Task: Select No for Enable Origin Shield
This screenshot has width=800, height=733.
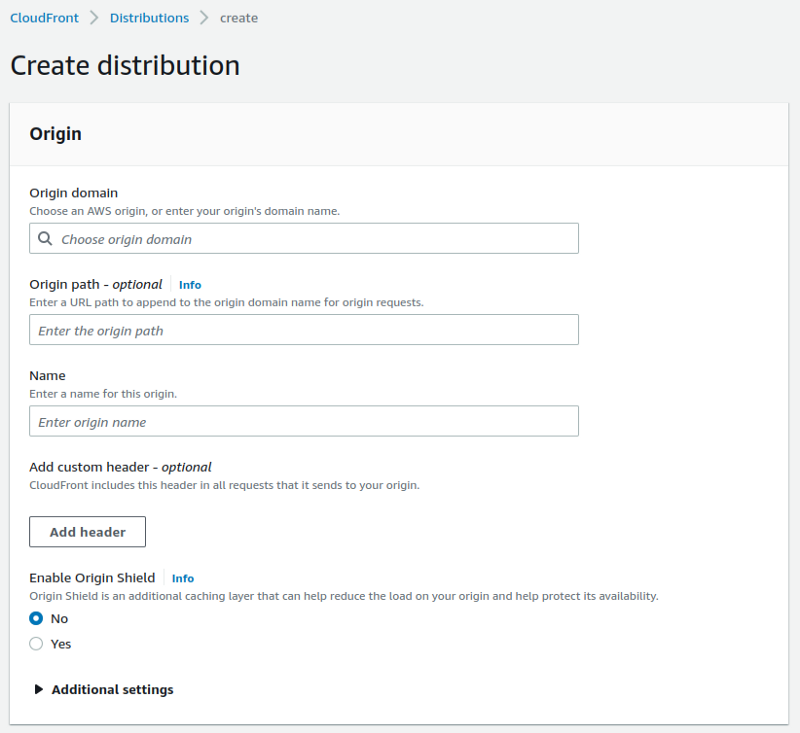Action: [37, 619]
